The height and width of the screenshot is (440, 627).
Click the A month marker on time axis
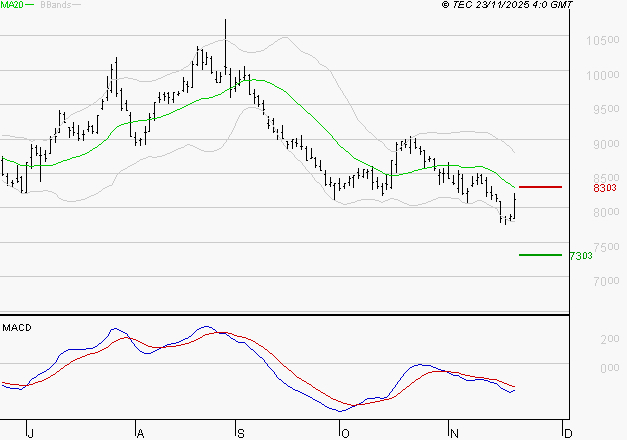tap(140, 434)
